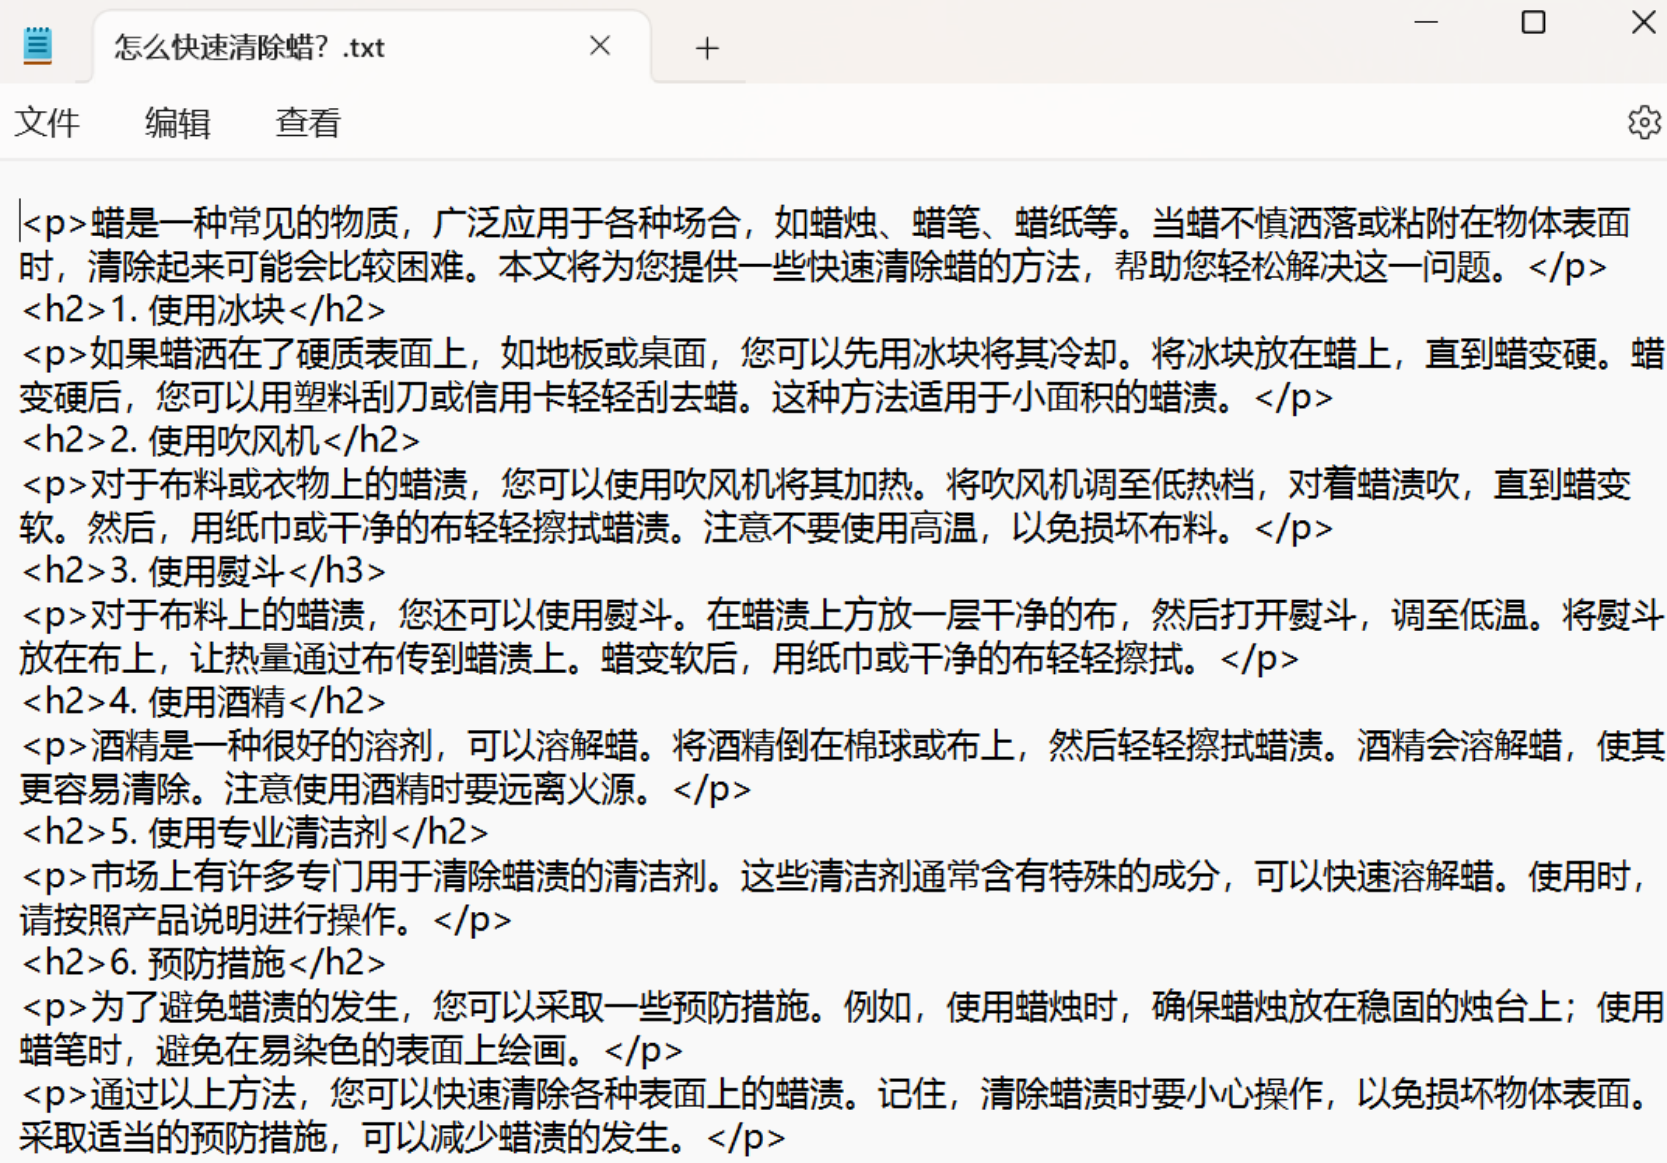Viewport: 1667px width, 1163px height.
Task: Click the heading line 2. 使用吹风机
Action: click(x=221, y=440)
